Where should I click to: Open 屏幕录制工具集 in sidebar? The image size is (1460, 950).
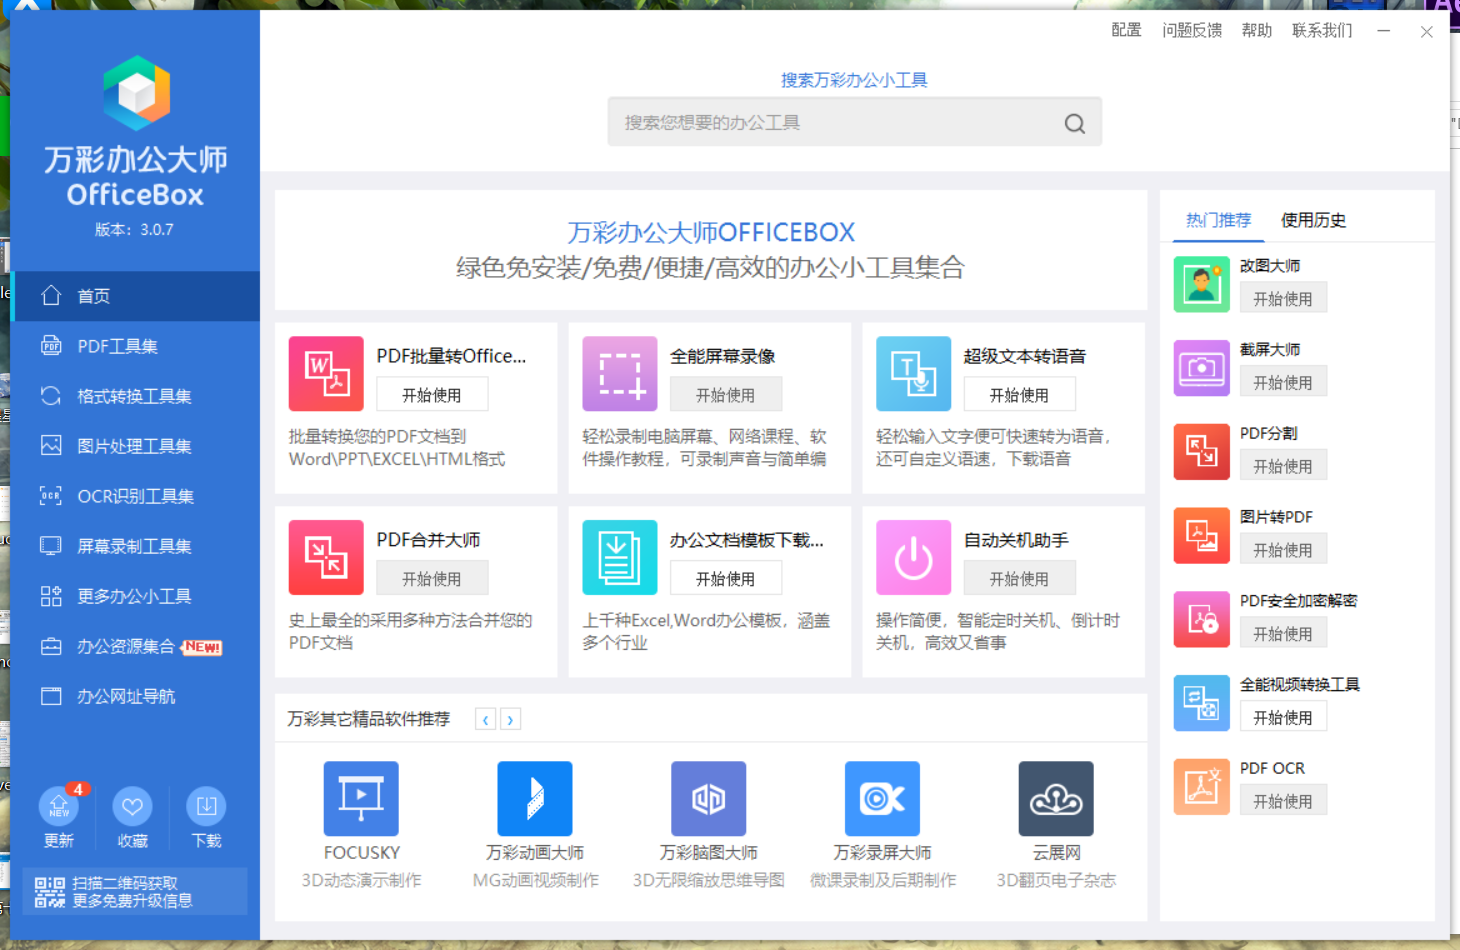pyautogui.click(x=135, y=546)
